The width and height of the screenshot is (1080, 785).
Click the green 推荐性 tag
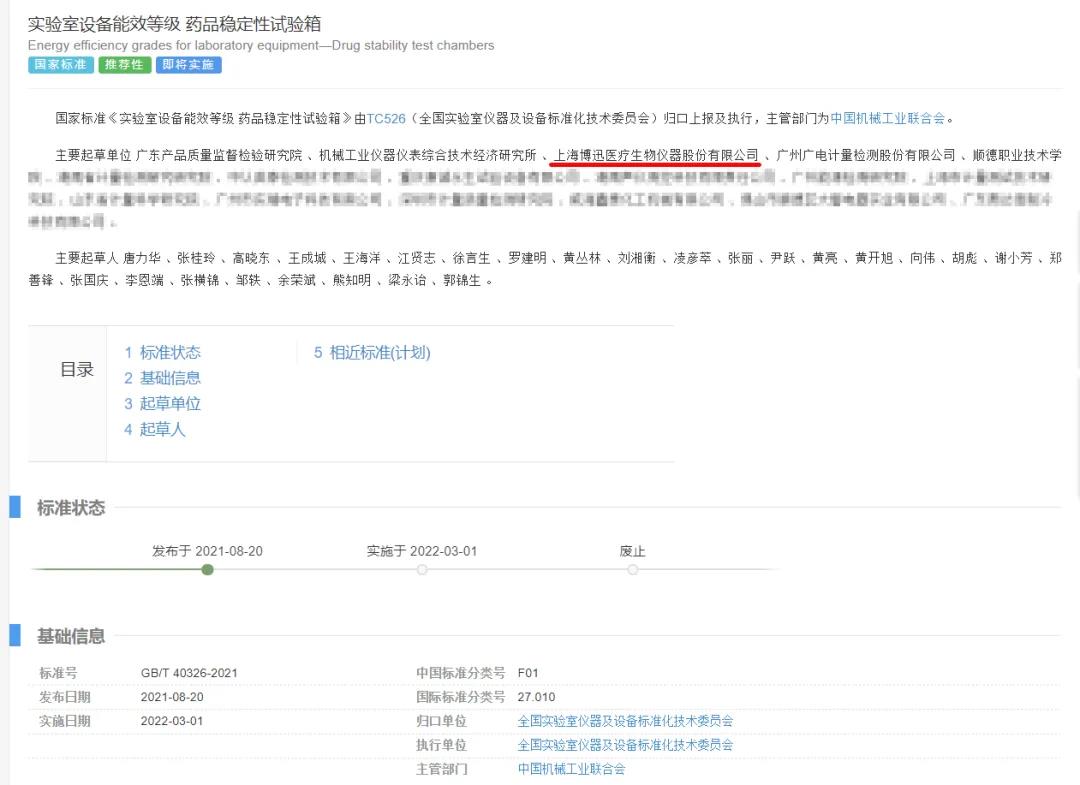[x=125, y=65]
